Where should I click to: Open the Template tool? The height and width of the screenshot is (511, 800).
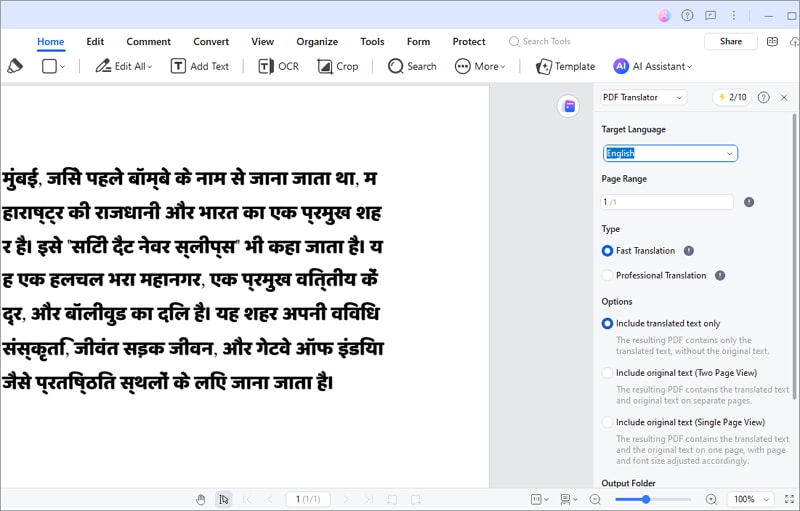tap(565, 66)
